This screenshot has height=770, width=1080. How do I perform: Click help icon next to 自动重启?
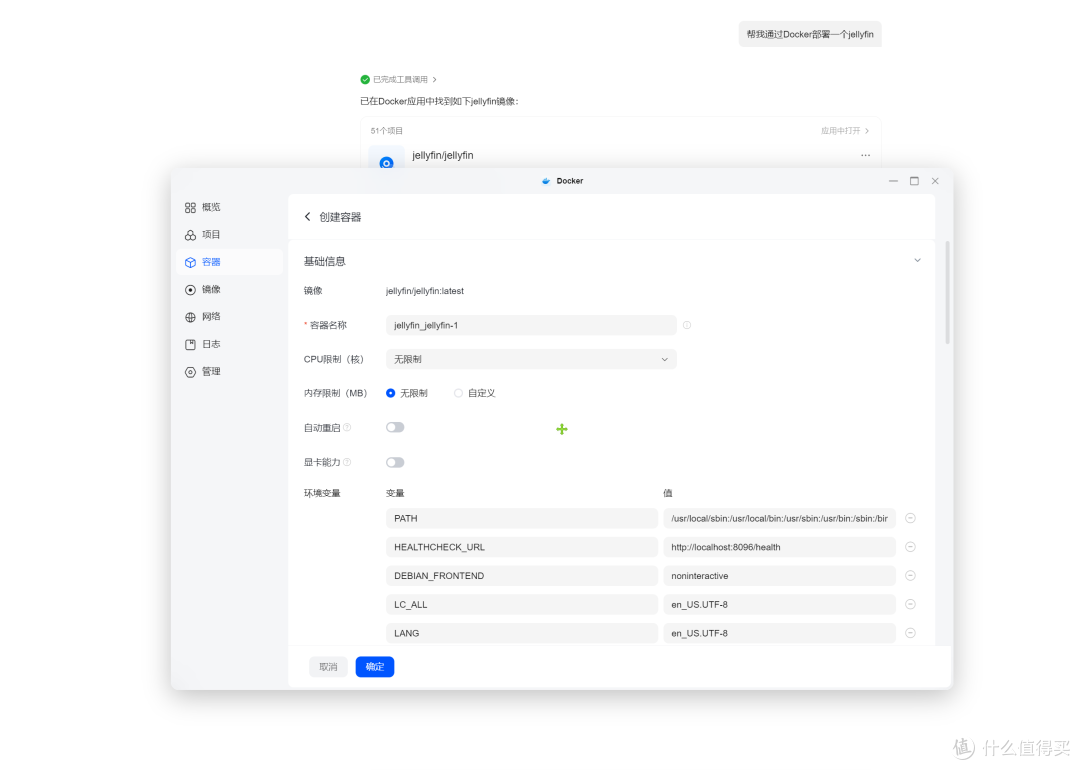click(x=347, y=428)
